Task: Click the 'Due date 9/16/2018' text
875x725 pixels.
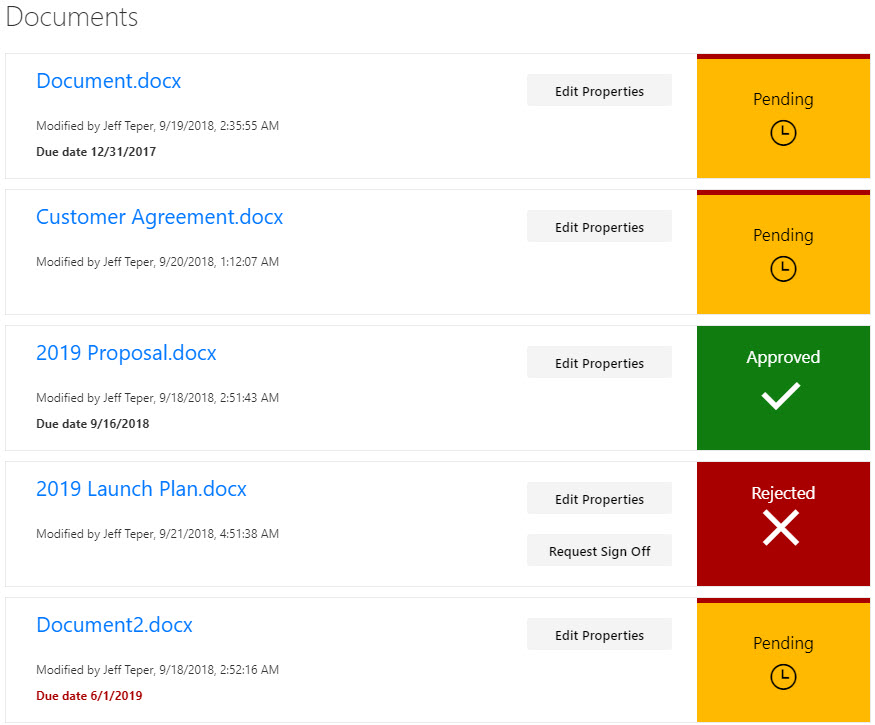Action: click(x=93, y=424)
